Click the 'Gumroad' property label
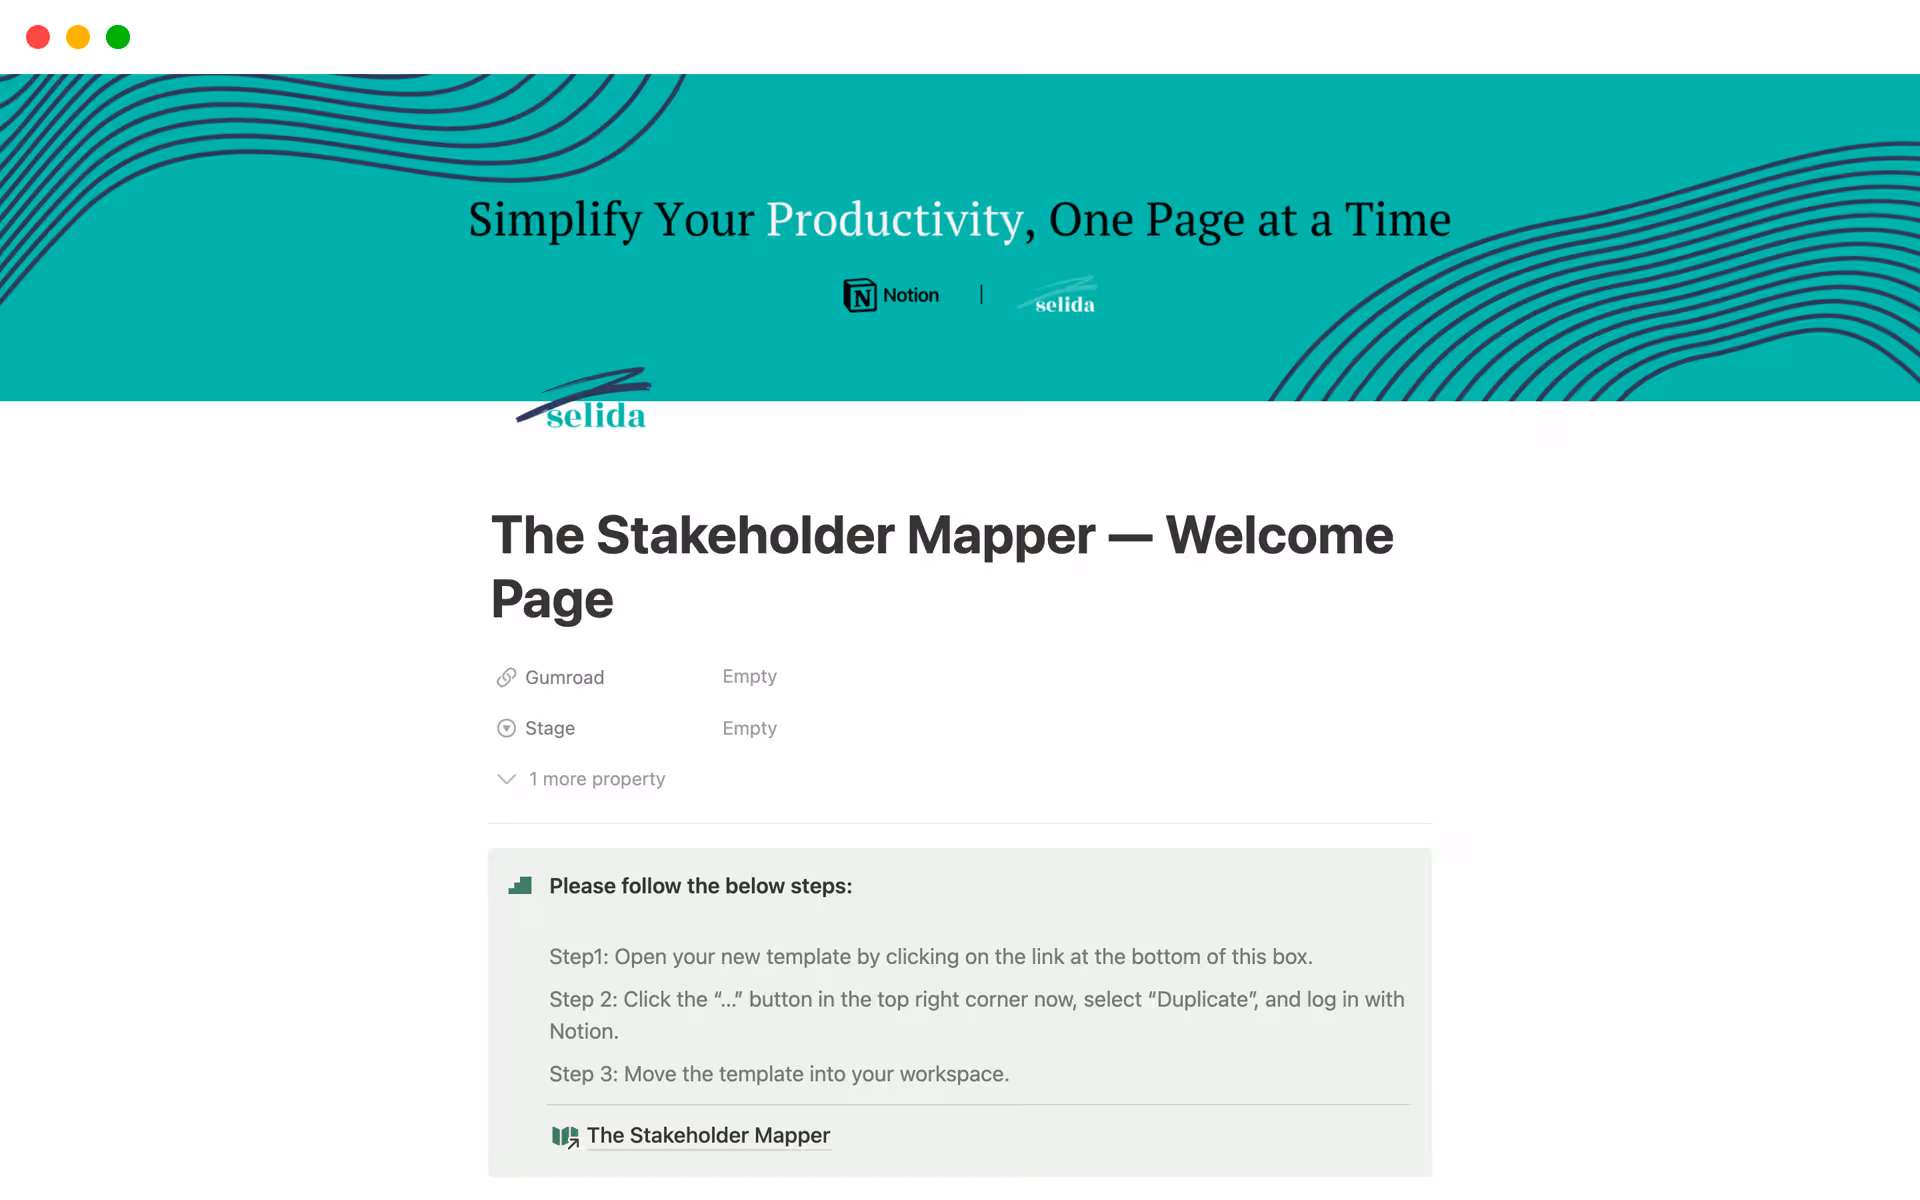This screenshot has height=1200, width=1920. 564,677
